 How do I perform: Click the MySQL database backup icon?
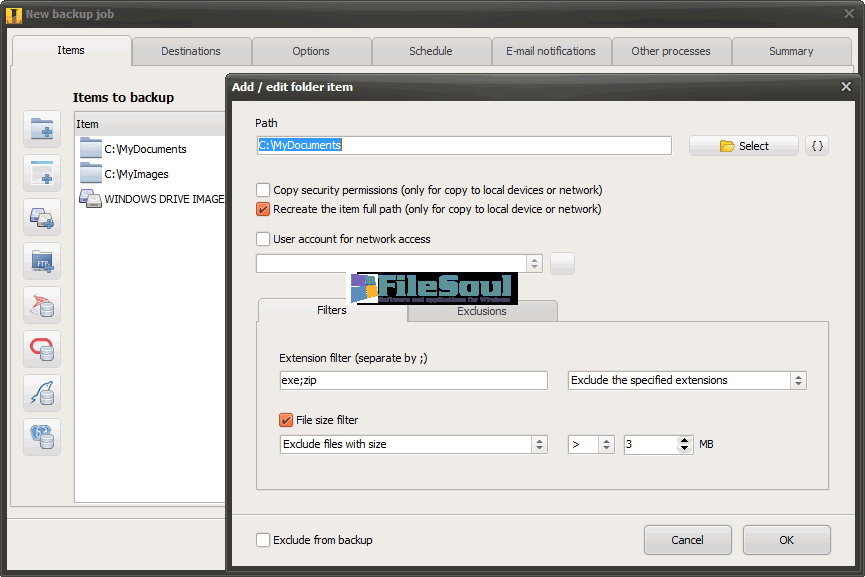pyautogui.click(x=42, y=393)
